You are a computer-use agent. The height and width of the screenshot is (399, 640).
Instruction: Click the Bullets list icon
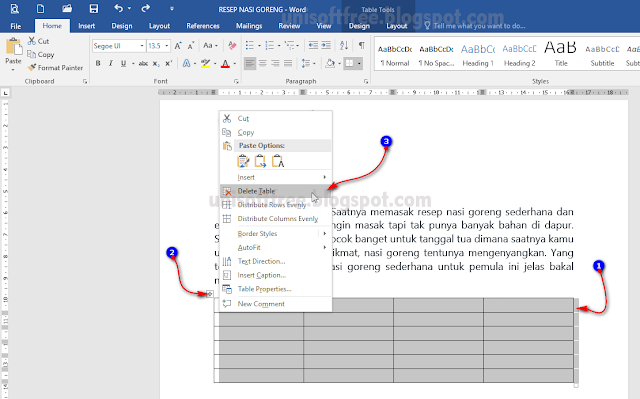249,45
